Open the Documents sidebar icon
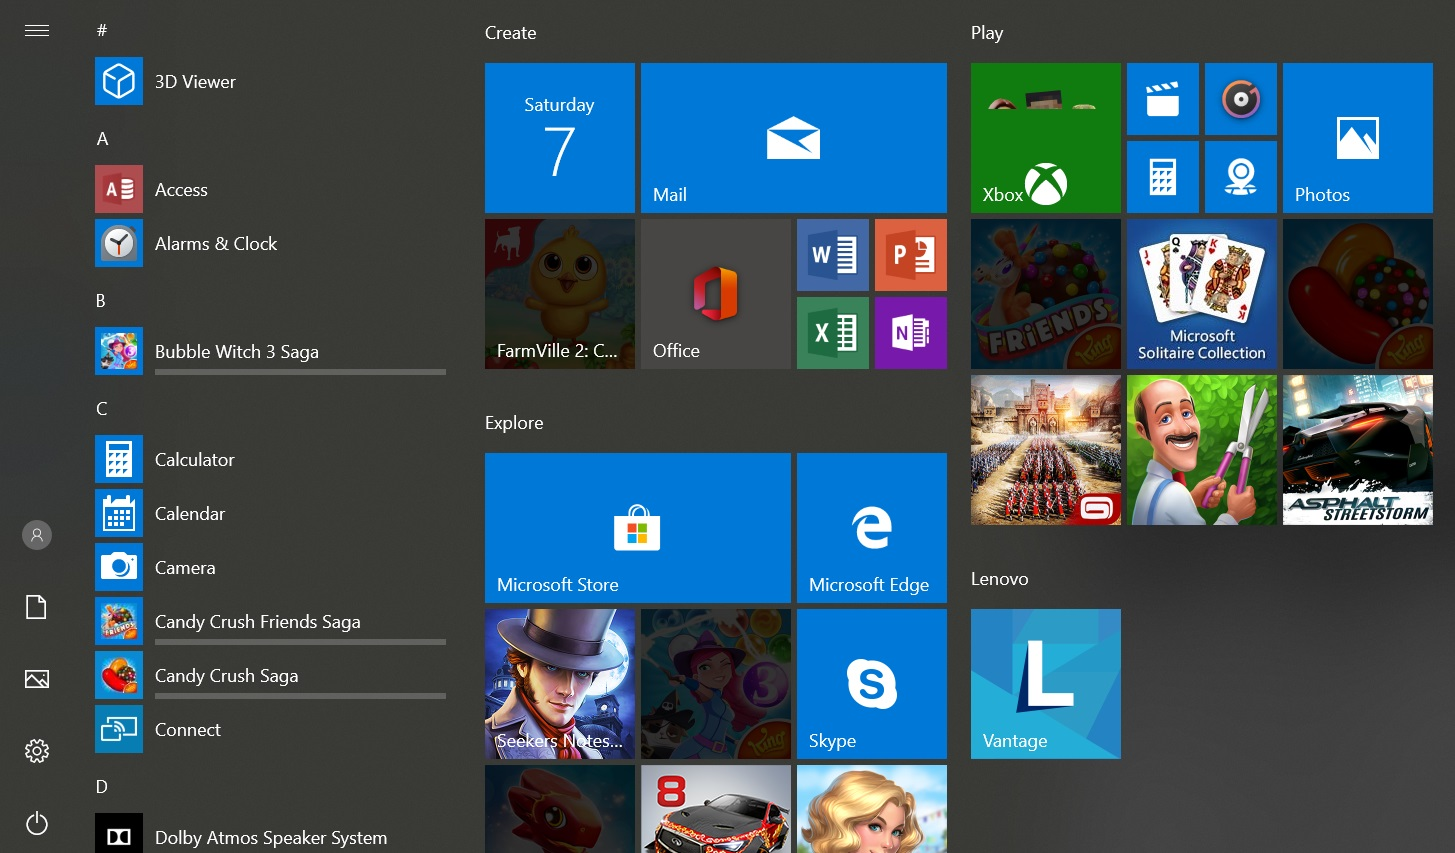Screen dimensions: 1455x853 [37, 607]
